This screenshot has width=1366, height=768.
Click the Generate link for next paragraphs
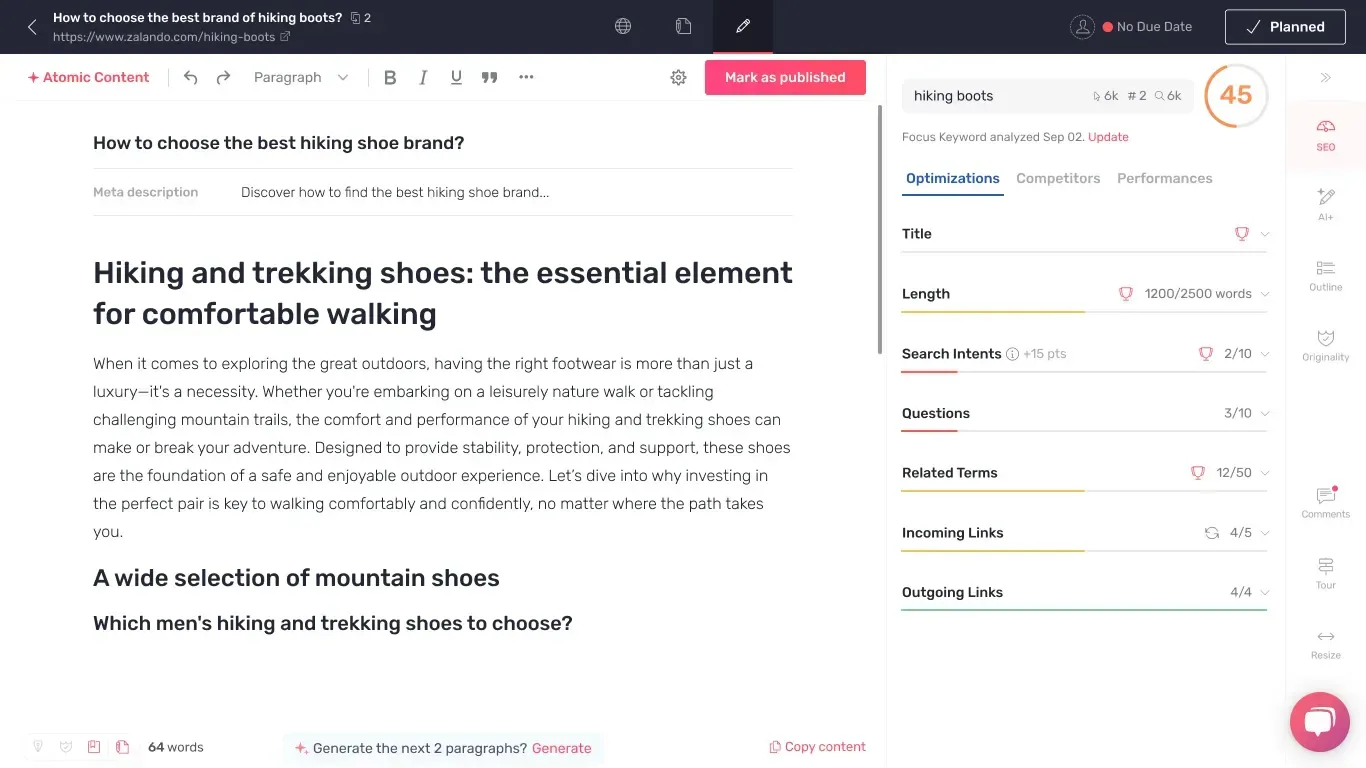tap(561, 748)
